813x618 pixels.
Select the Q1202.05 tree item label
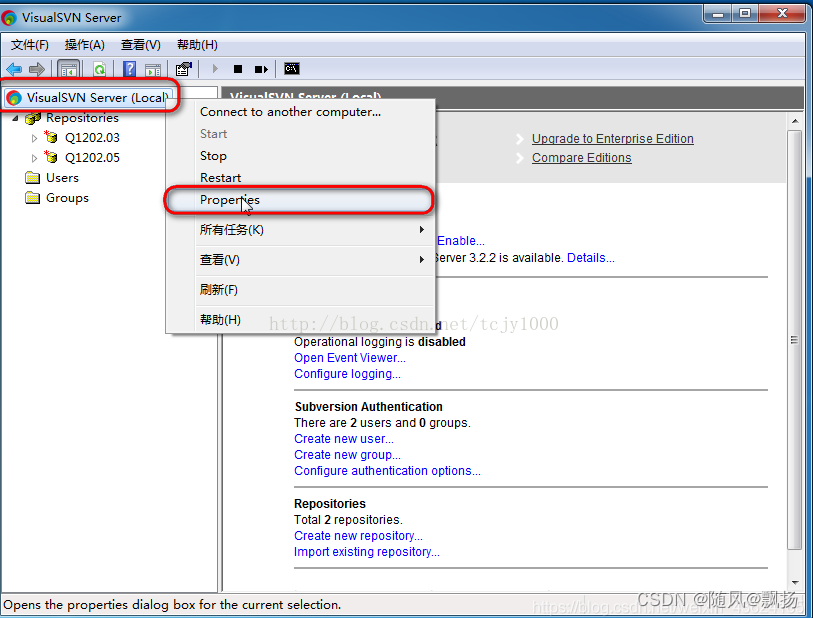tap(92, 158)
